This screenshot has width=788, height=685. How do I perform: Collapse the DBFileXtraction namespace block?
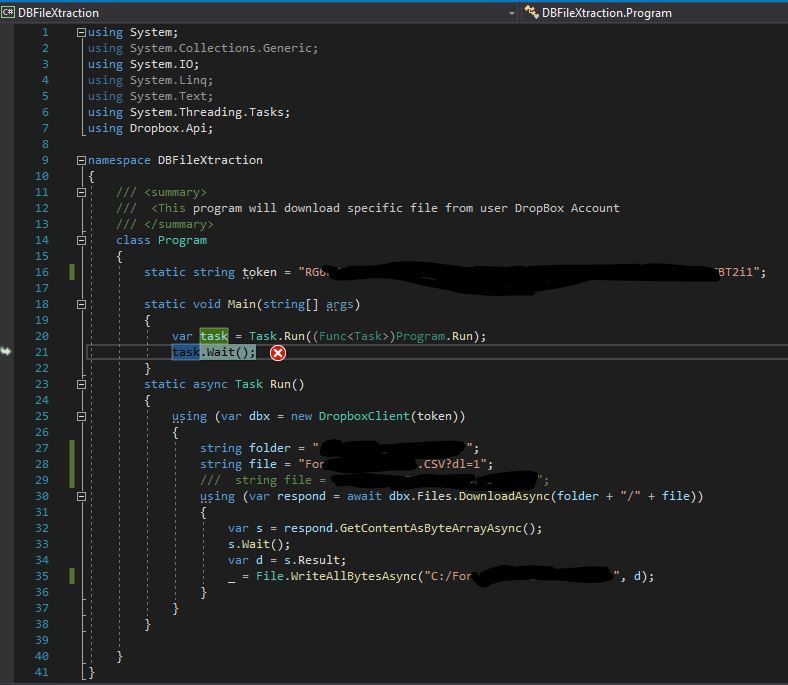click(81, 160)
